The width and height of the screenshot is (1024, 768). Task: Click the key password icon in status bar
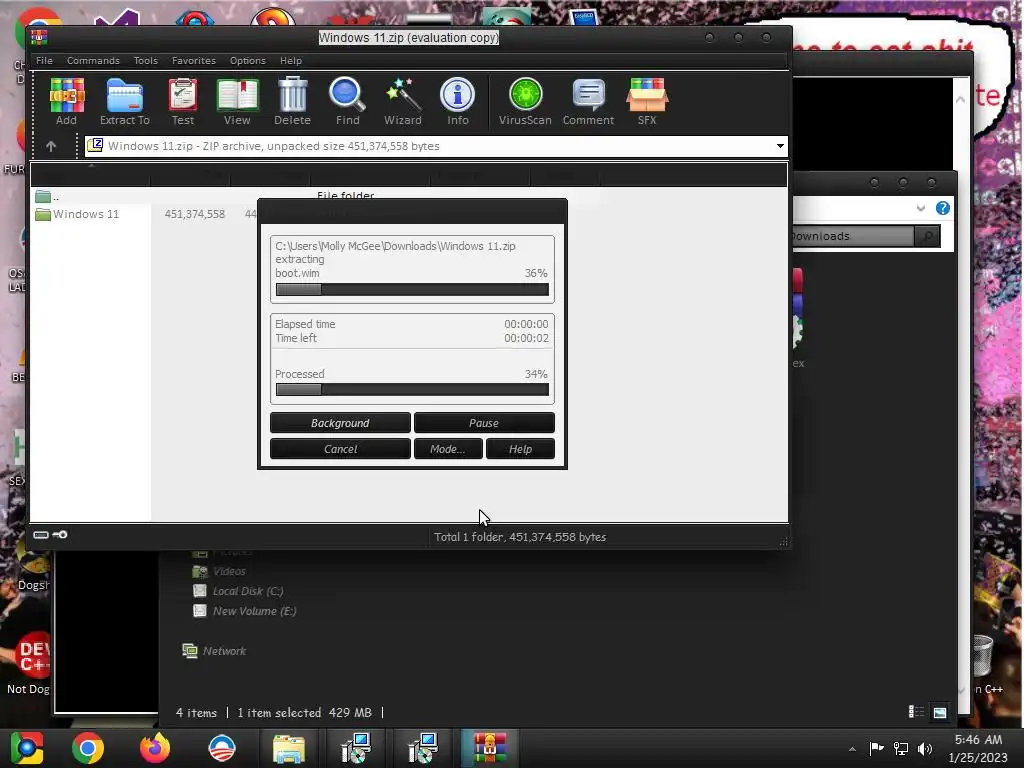pyautogui.click(x=59, y=535)
